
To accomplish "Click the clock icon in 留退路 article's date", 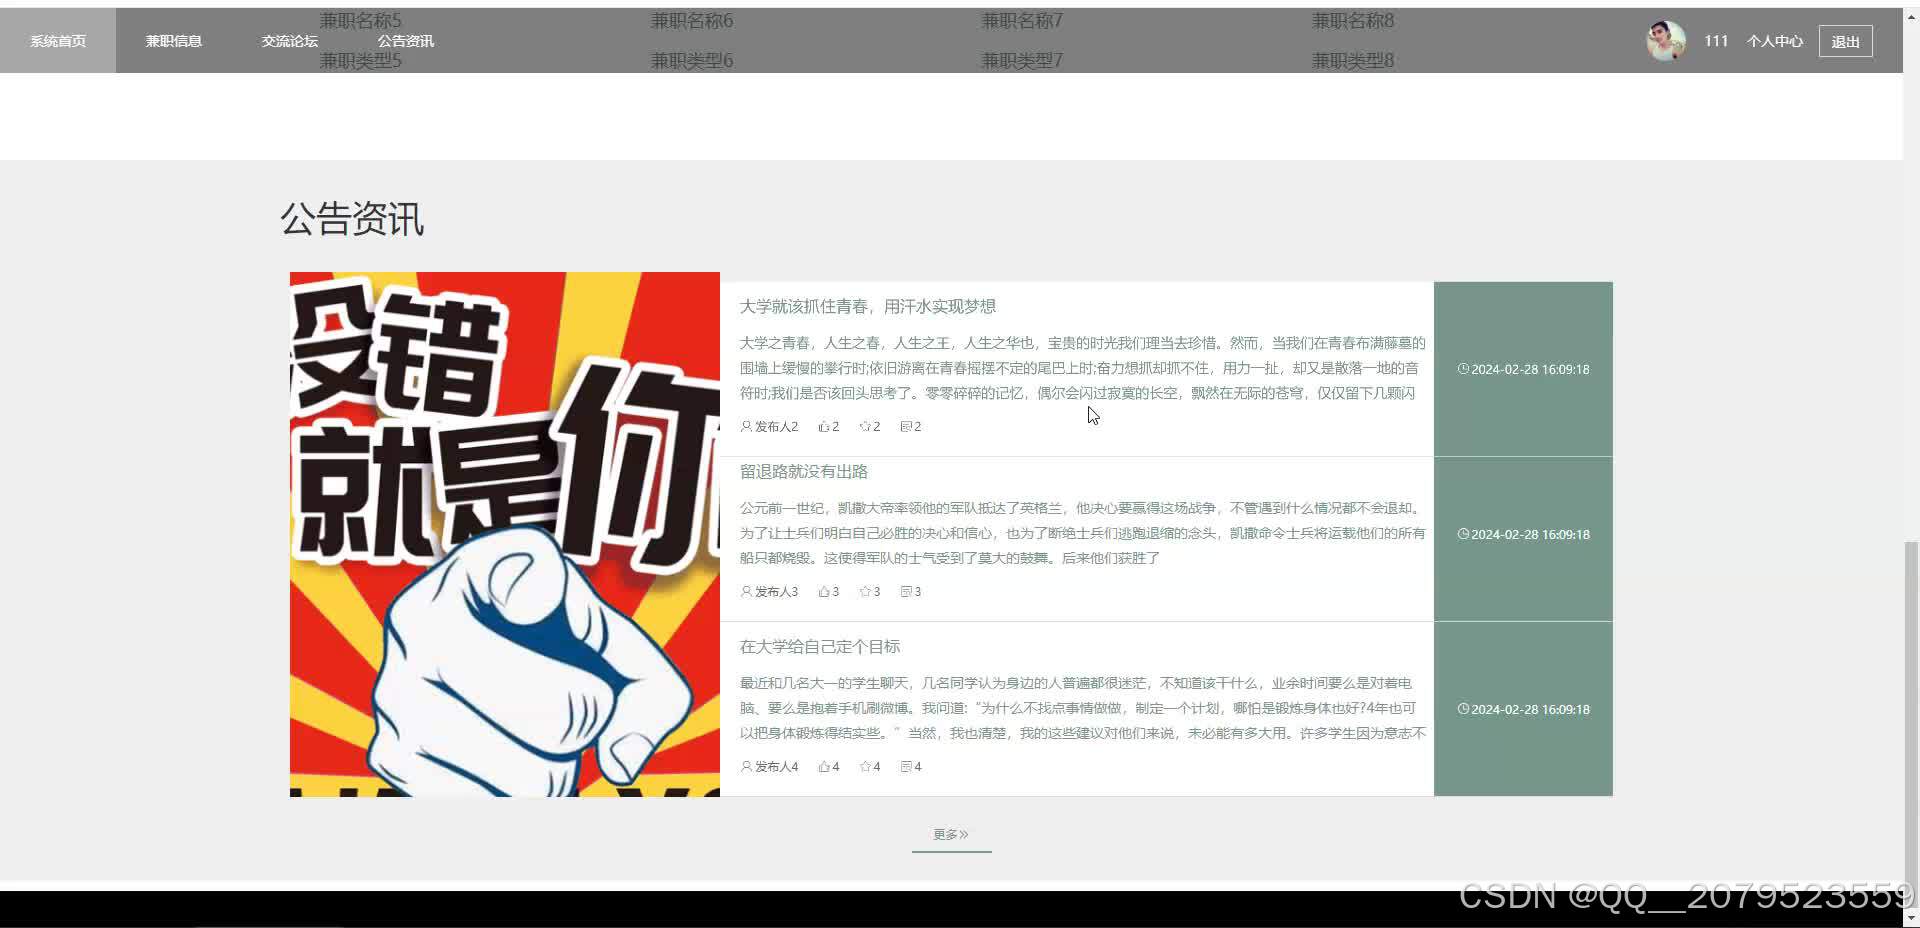I will coord(1463,534).
